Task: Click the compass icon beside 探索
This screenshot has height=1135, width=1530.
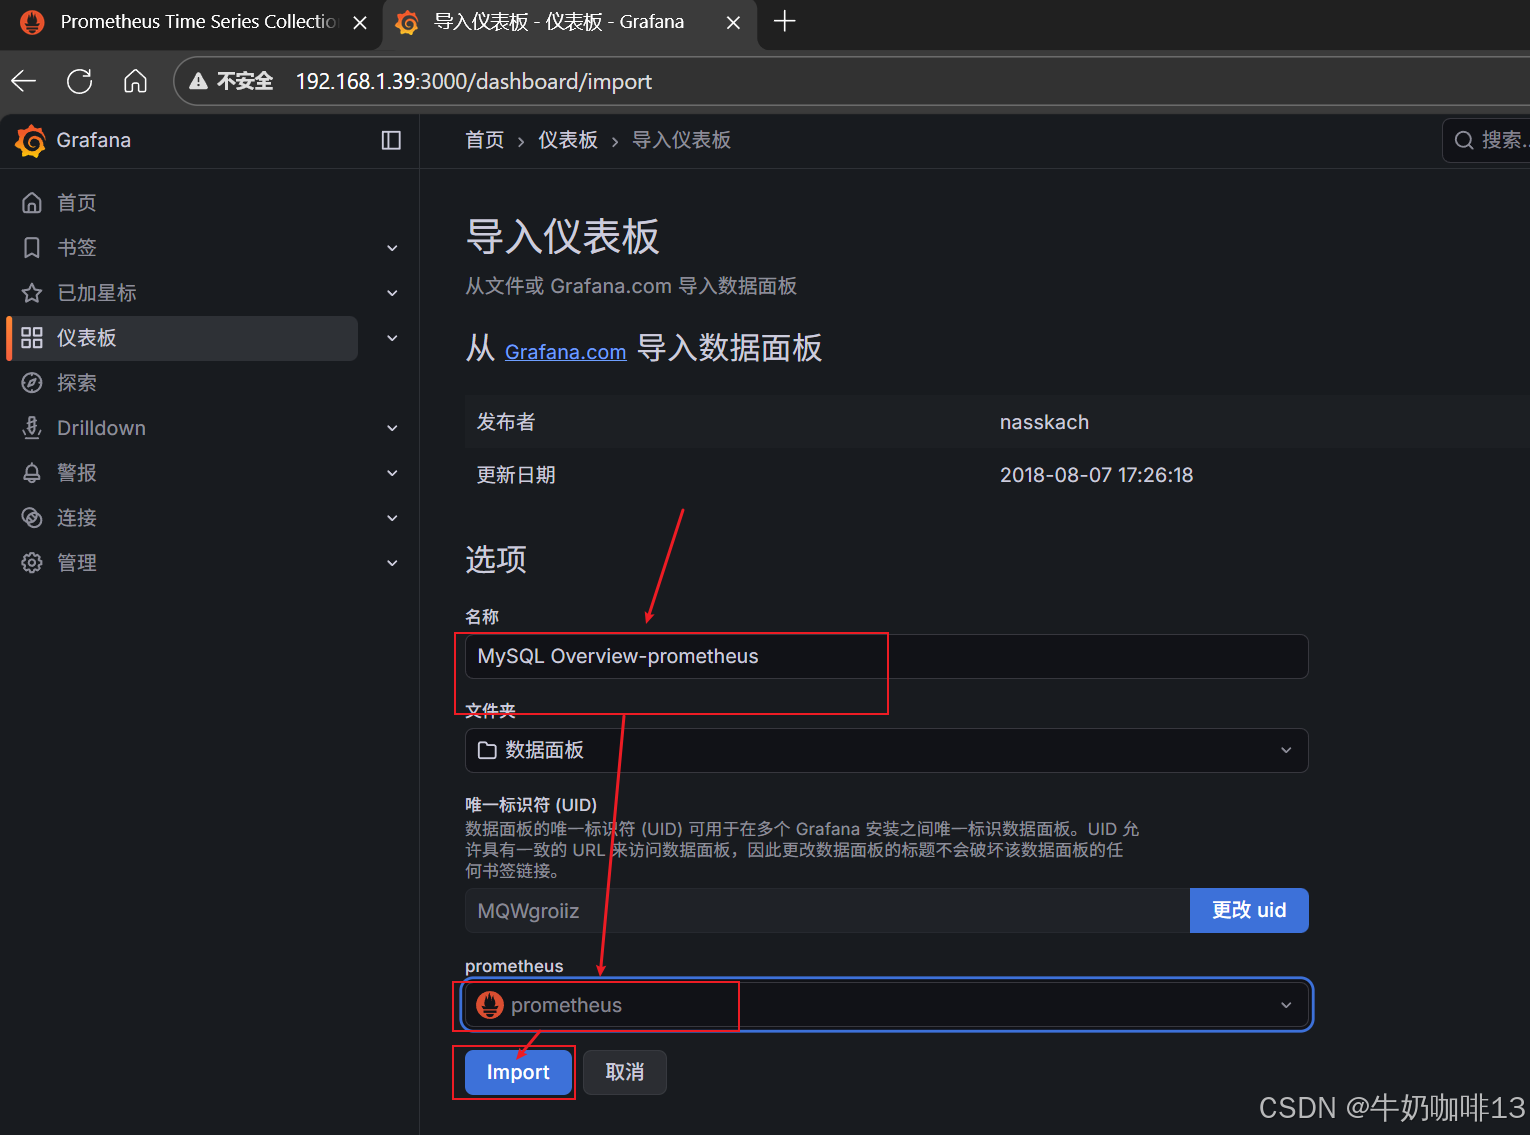Action: click(x=32, y=383)
